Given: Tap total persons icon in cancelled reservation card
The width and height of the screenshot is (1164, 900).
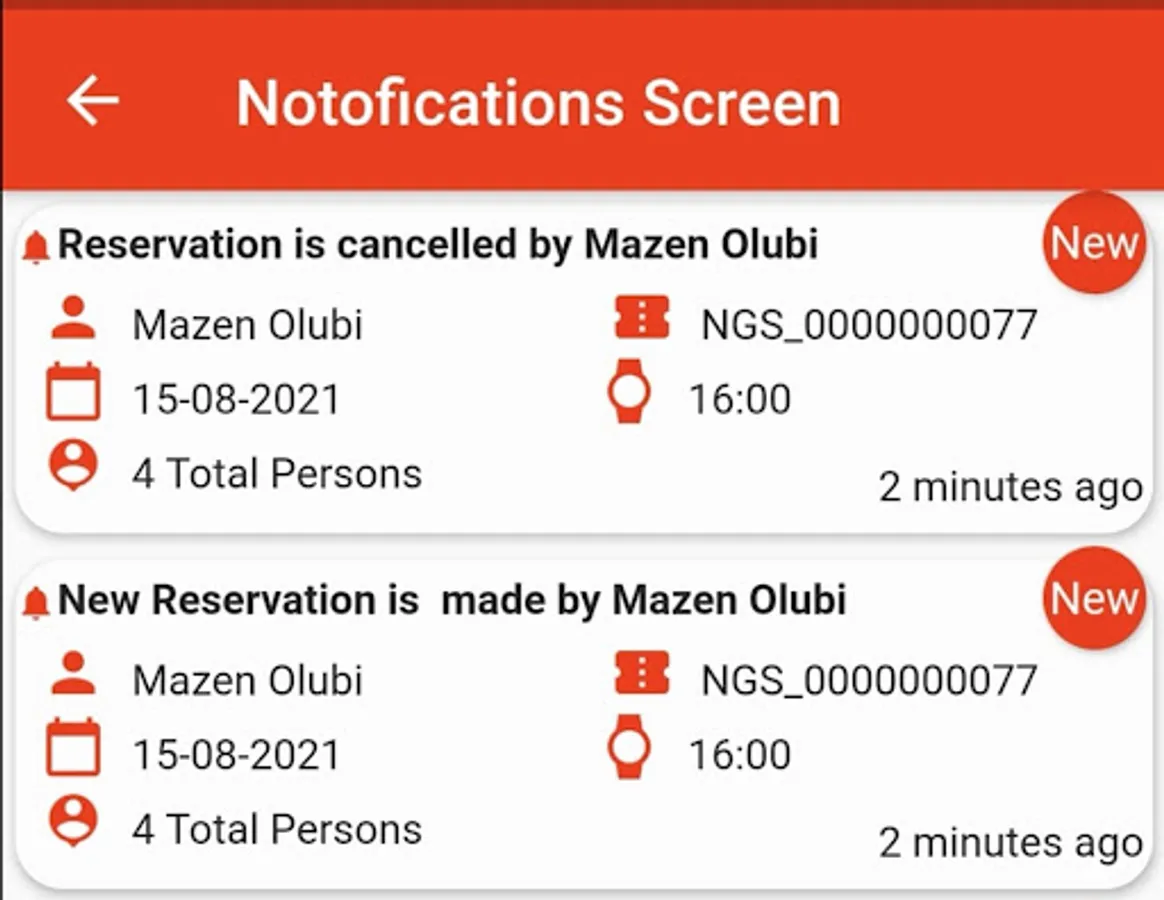Looking at the screenshot, I should click(x=73, y=466).
